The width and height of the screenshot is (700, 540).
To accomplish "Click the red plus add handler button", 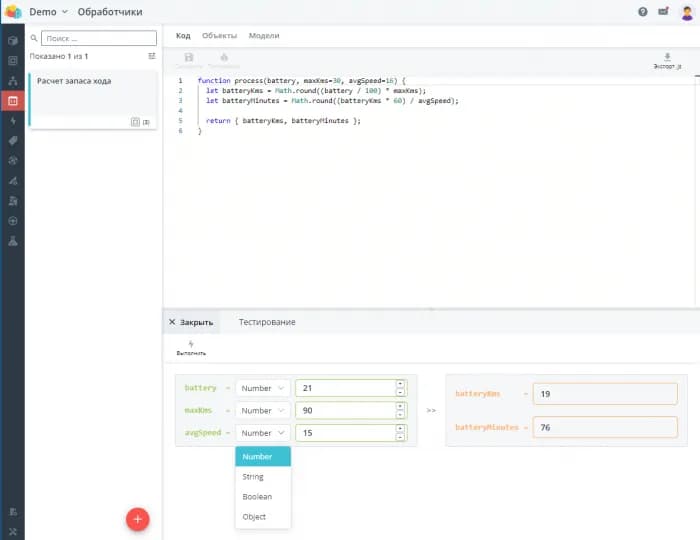I will click(x=138, y=519).
